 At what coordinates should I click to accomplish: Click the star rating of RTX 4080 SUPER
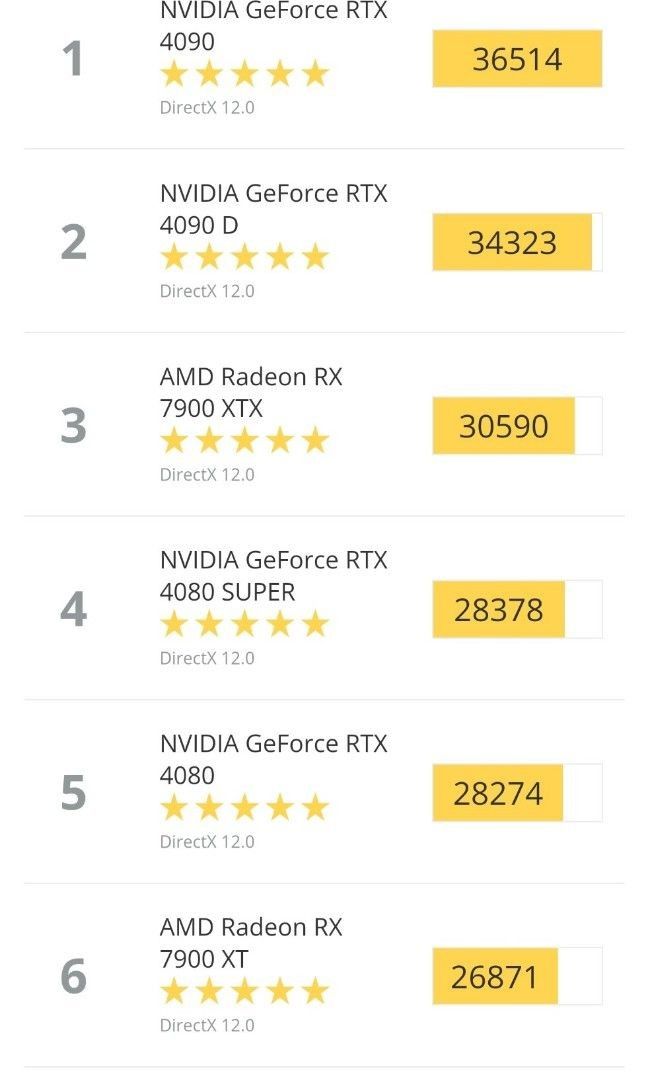[x=243, y=623]
